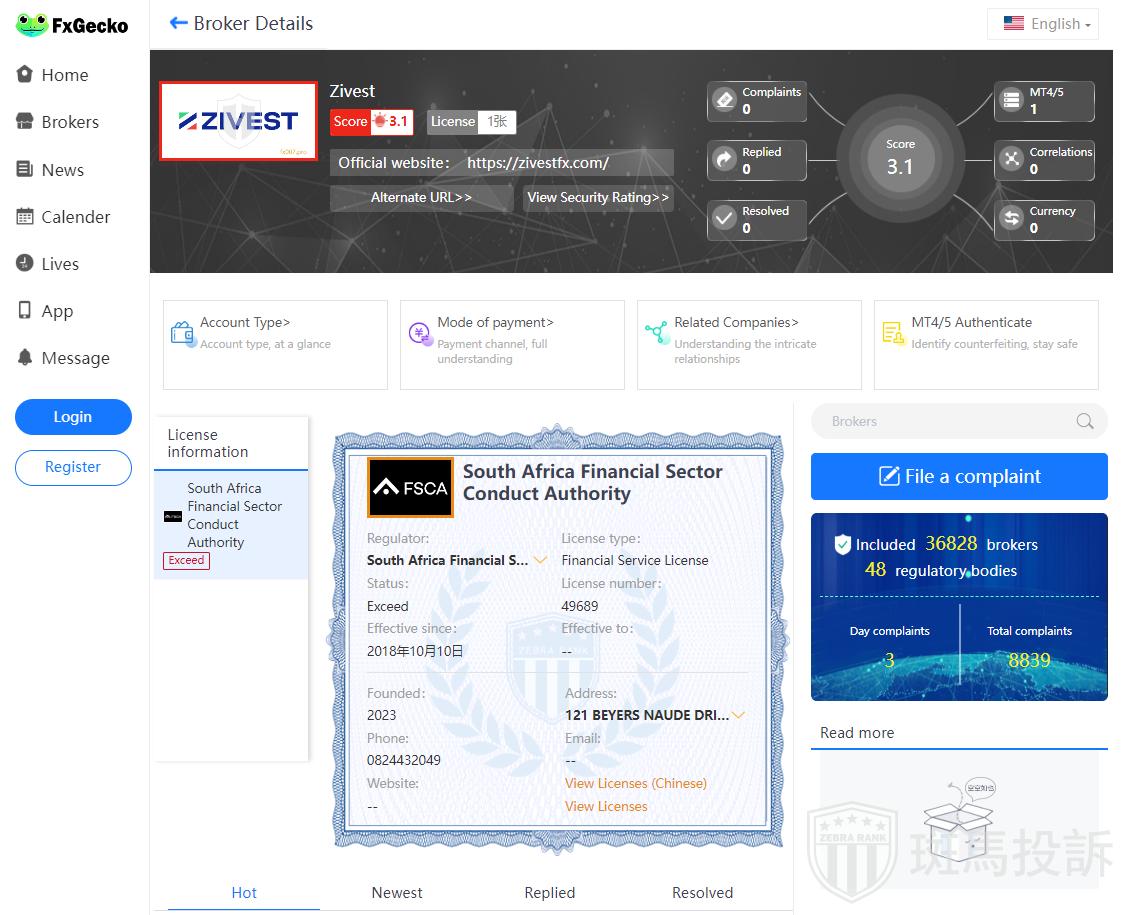Open the Related Companies card
The height and width of the screenshot is (915, 1132).
748,344
